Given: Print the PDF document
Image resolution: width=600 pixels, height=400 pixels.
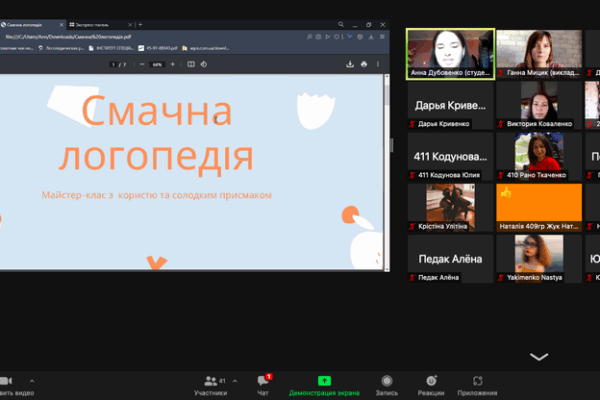Looking at the screenshot, I should 364,64.
